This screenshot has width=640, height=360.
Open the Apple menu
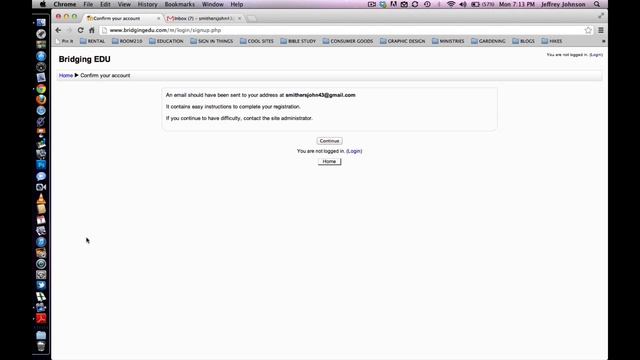click(x=42, y=4)
